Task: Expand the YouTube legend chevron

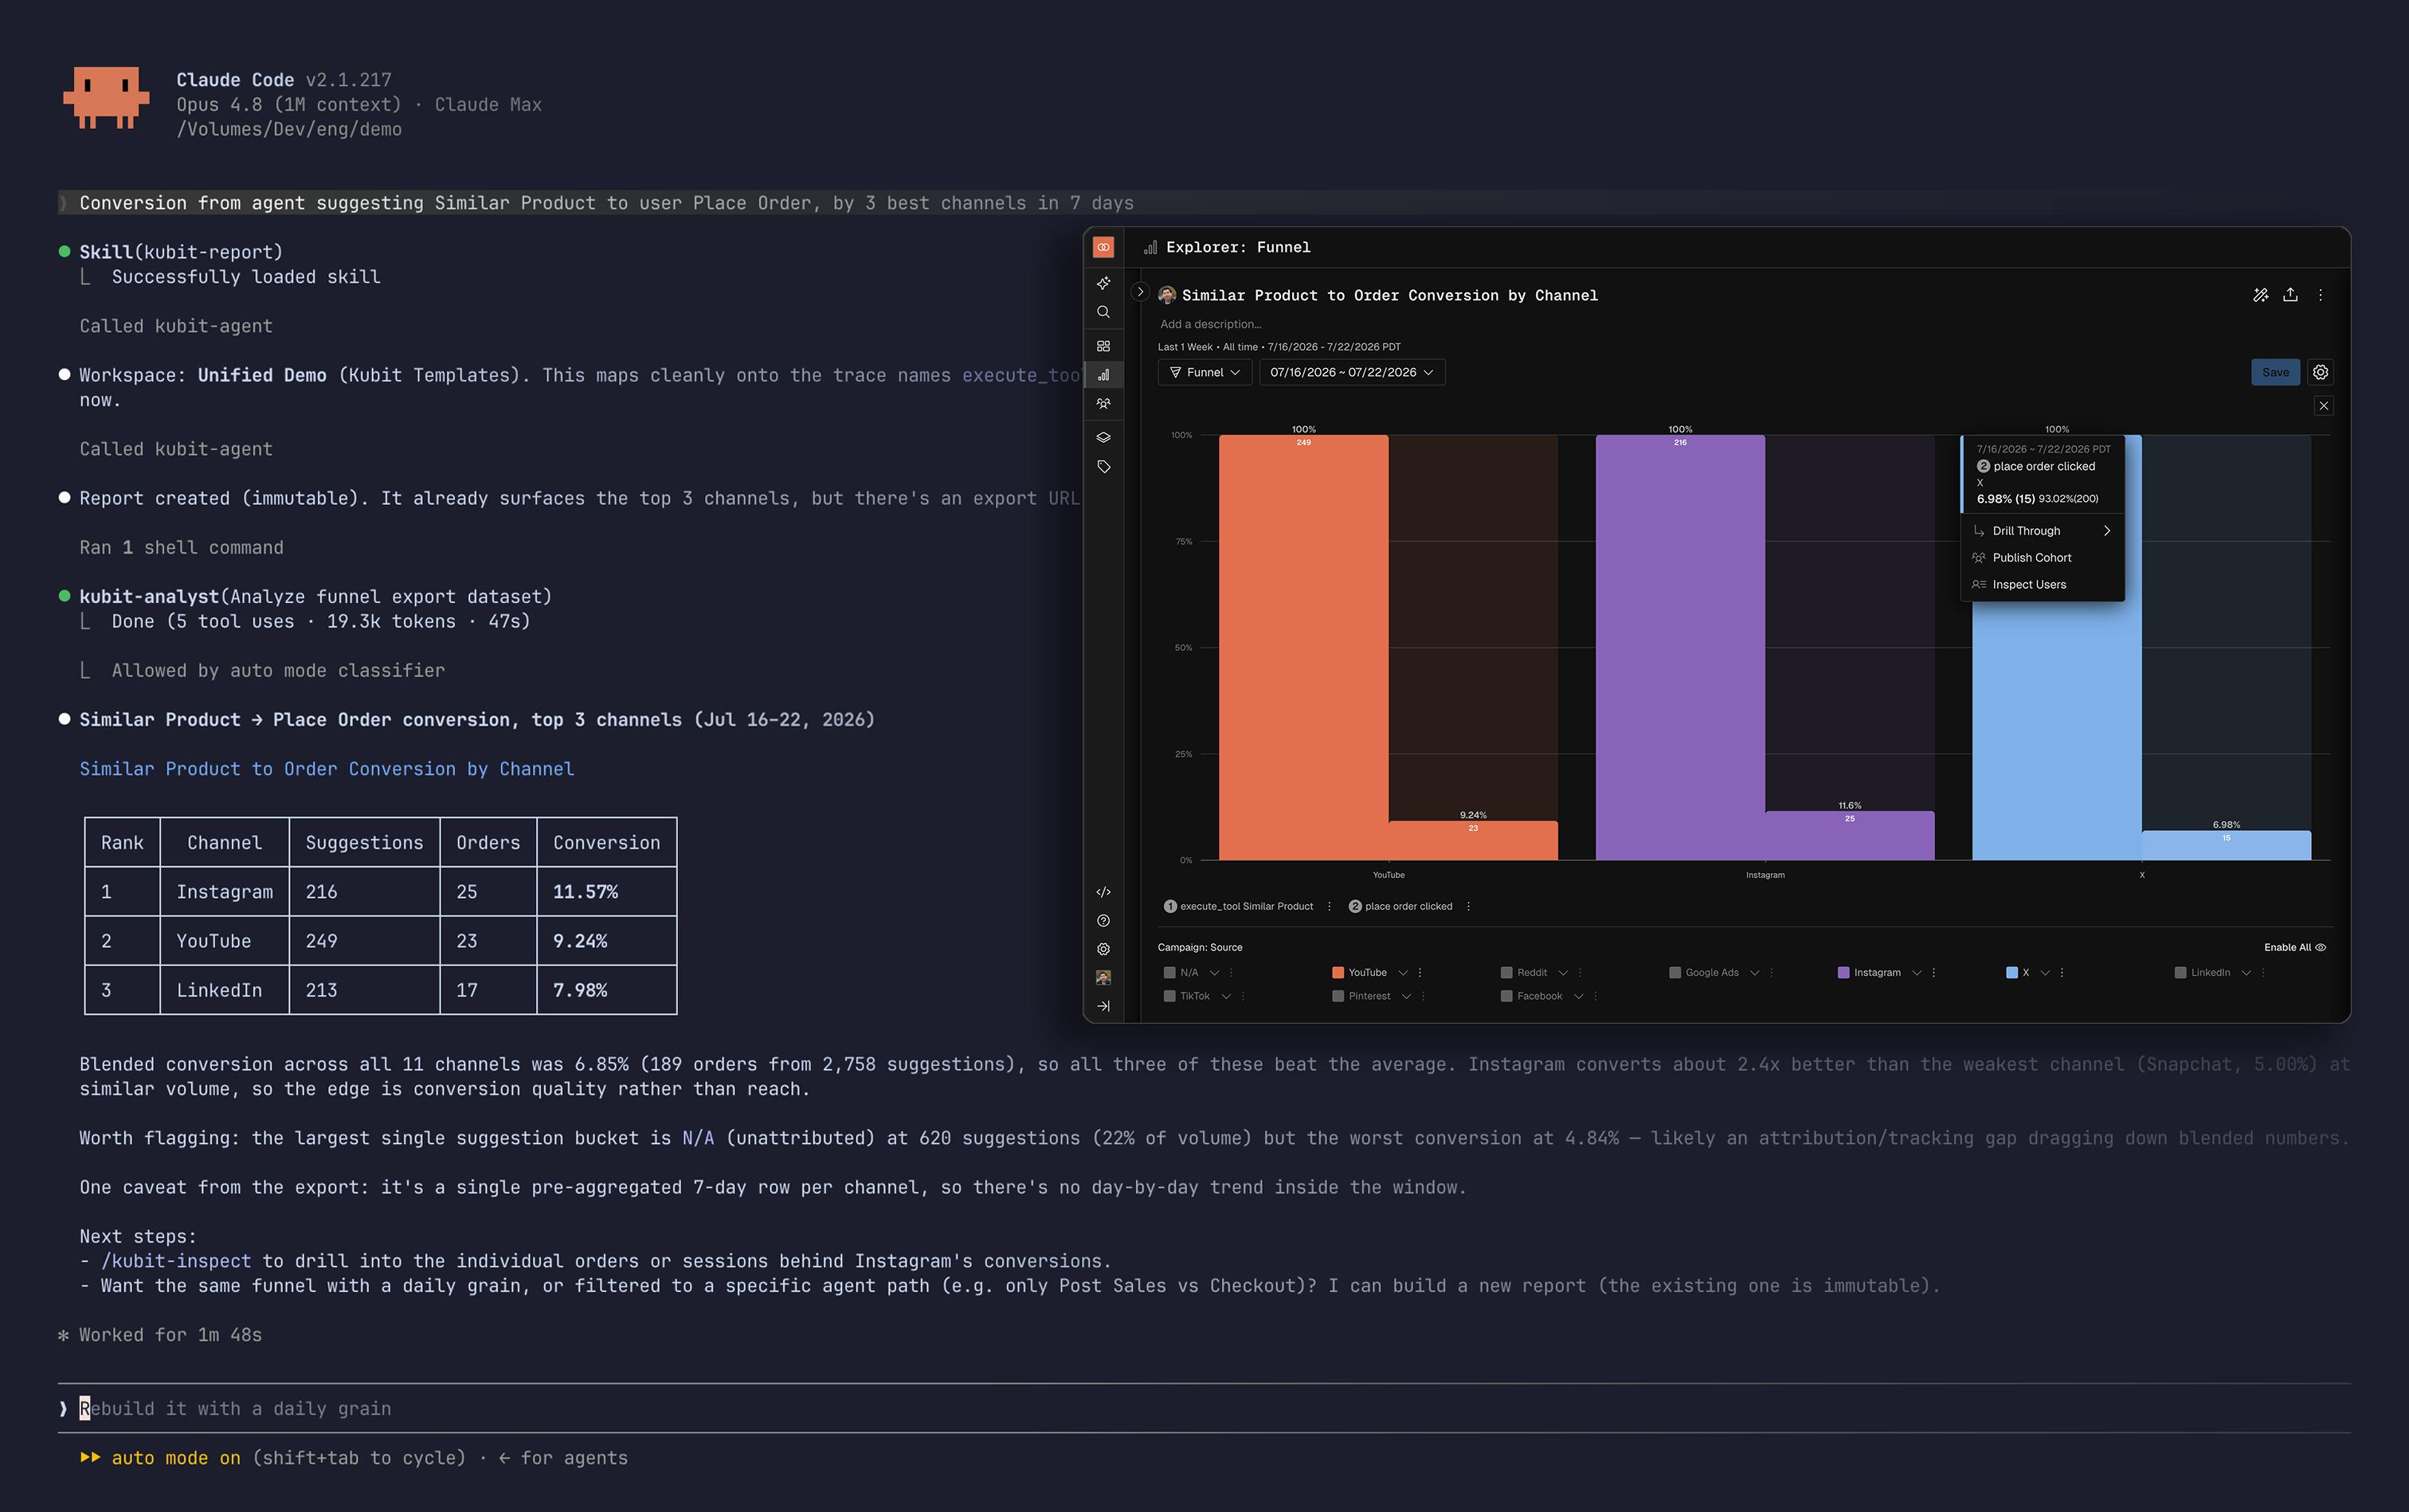Action: tap(1402, 972)
